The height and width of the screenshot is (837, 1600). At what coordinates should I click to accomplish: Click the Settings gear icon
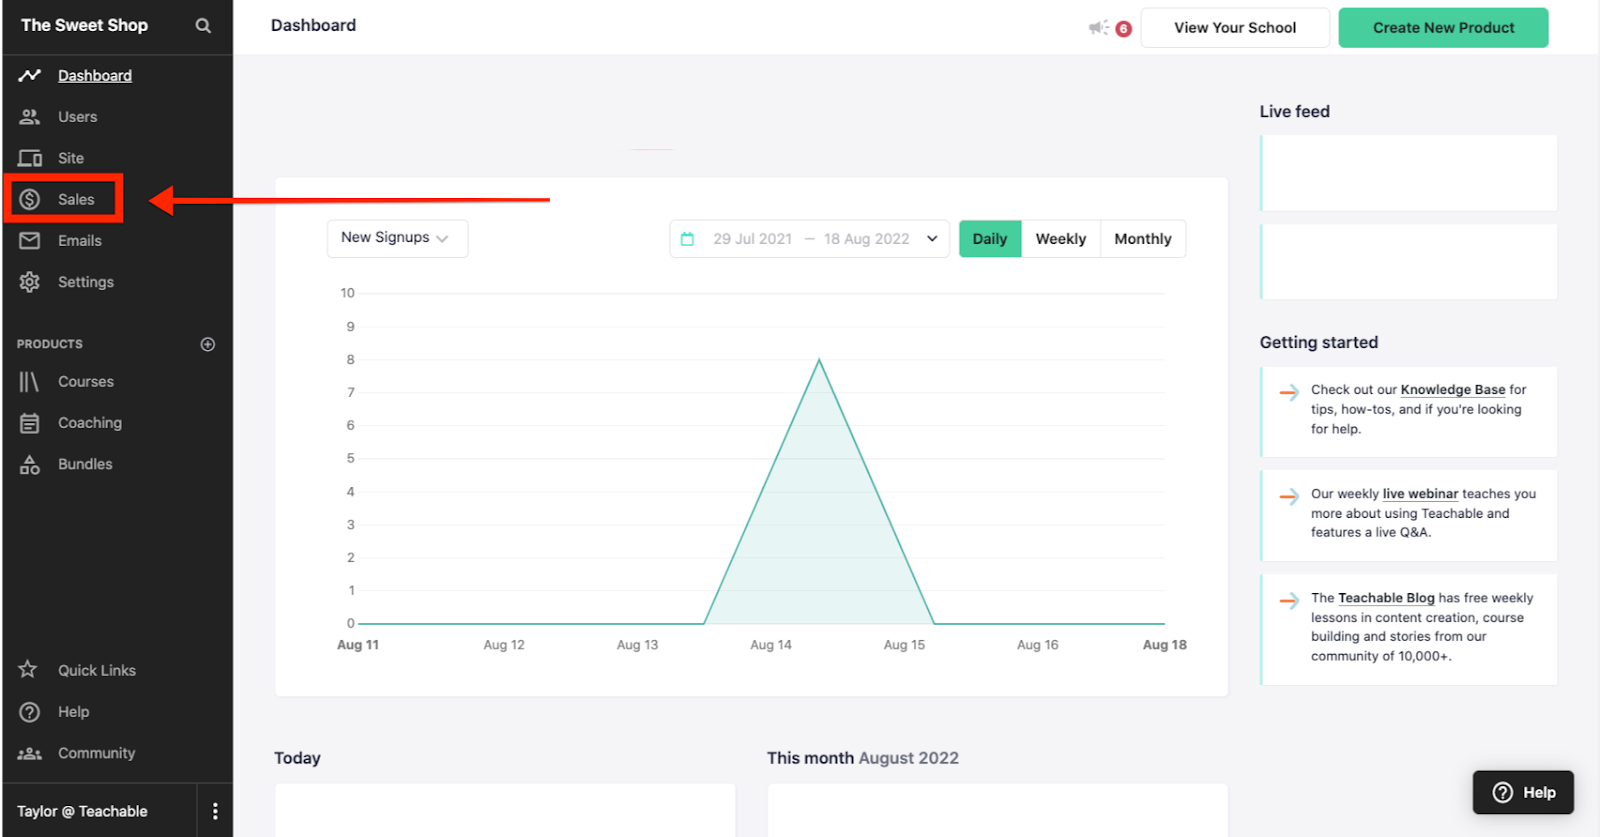tap(30, 282)
